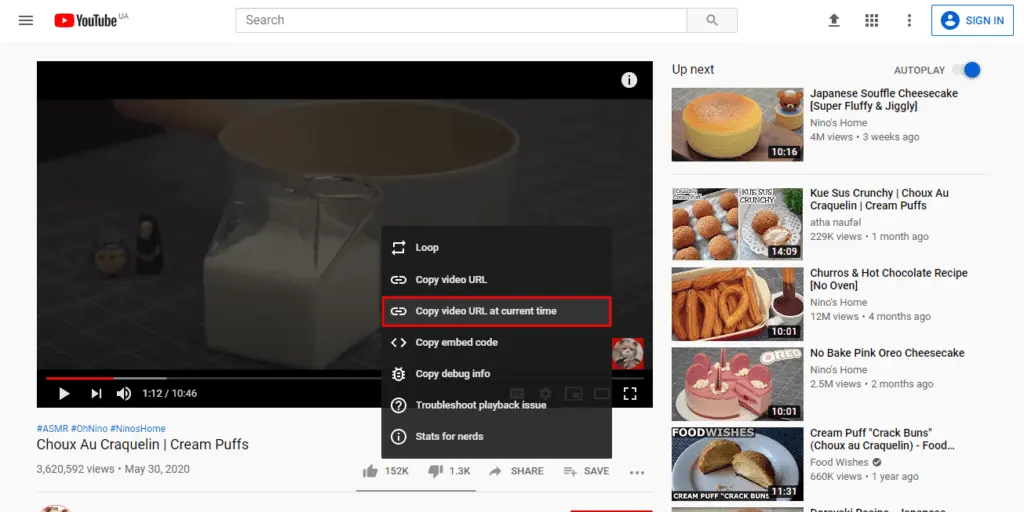
Task: Click the channel watermark in player
Action: tap(628, 353)
